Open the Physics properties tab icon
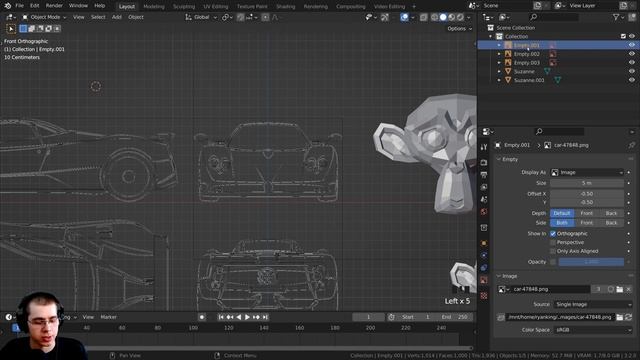 [x=484, y=256]
